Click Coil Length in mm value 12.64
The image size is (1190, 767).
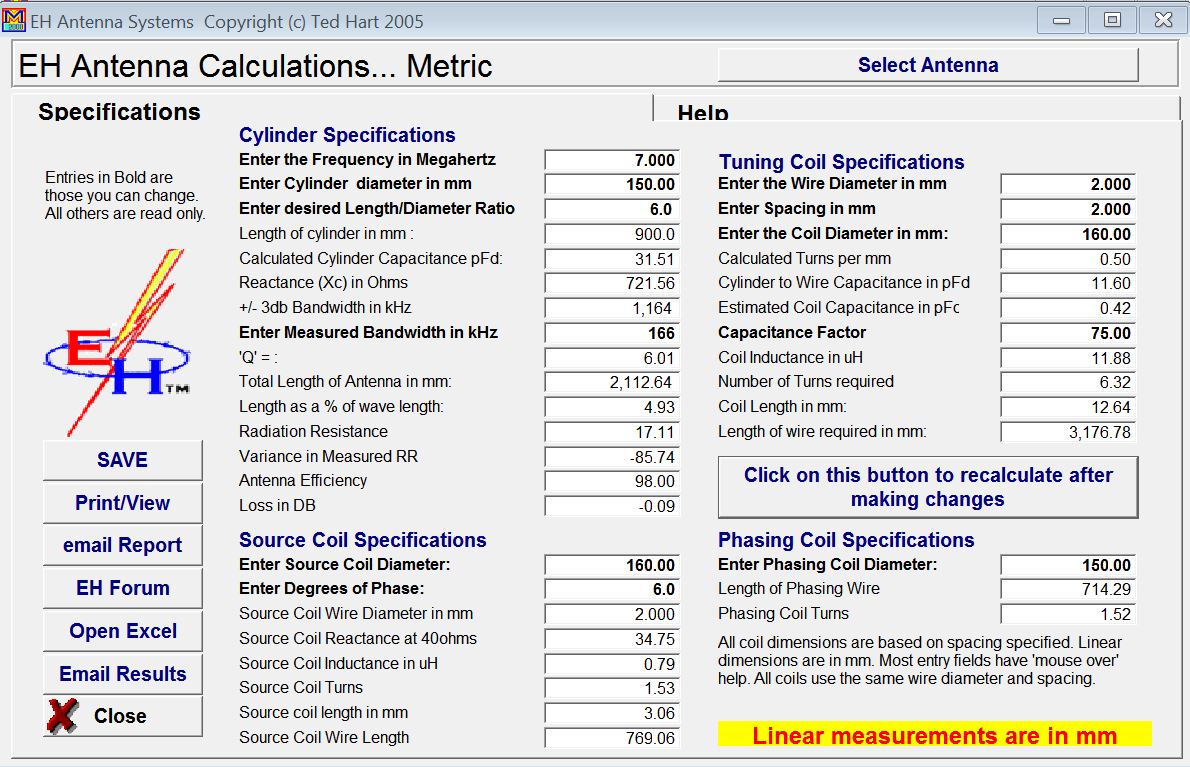[1068, 407]
